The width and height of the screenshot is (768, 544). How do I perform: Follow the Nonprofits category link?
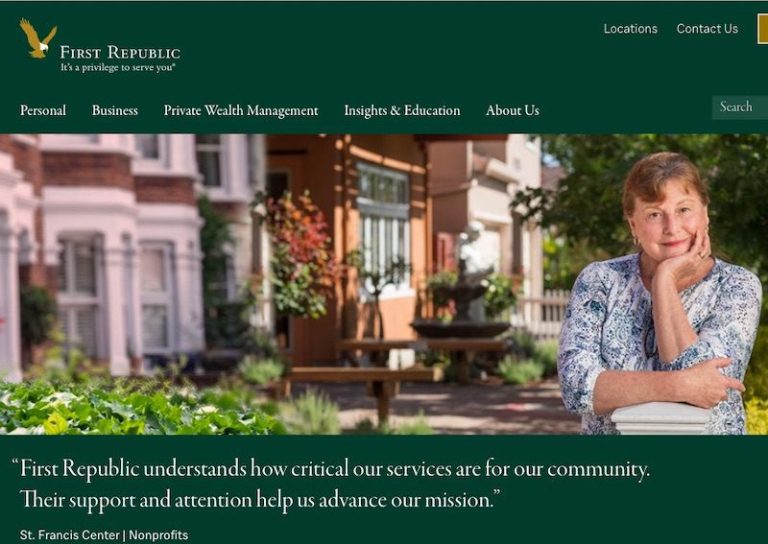click(159, 535)
